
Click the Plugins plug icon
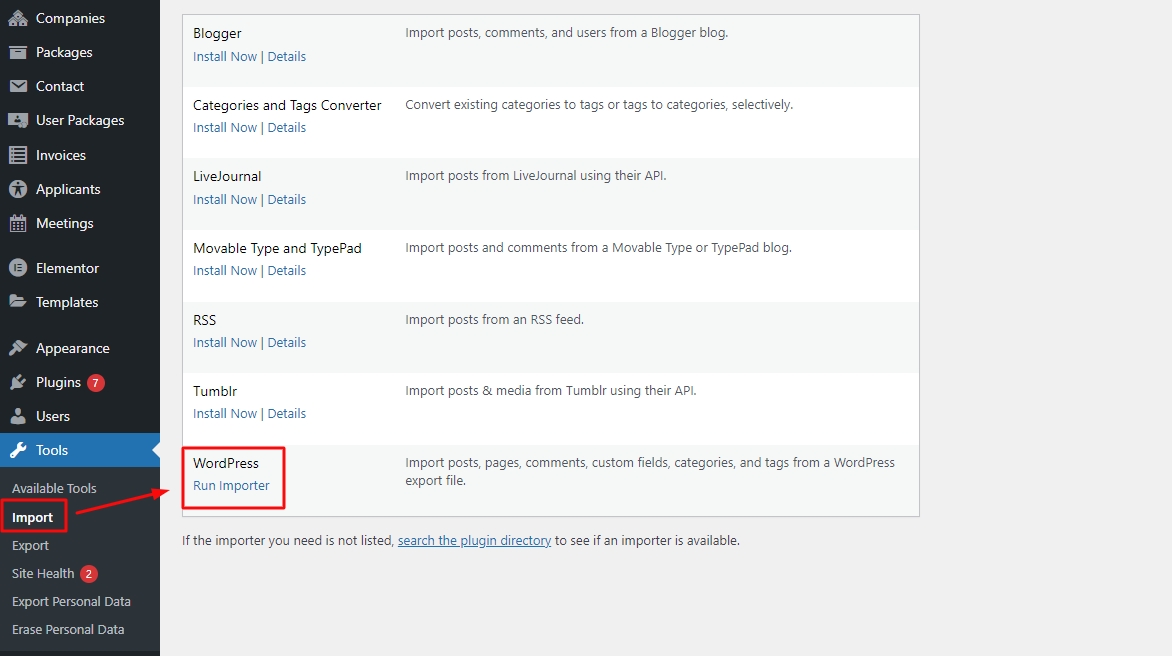[18, 382]
